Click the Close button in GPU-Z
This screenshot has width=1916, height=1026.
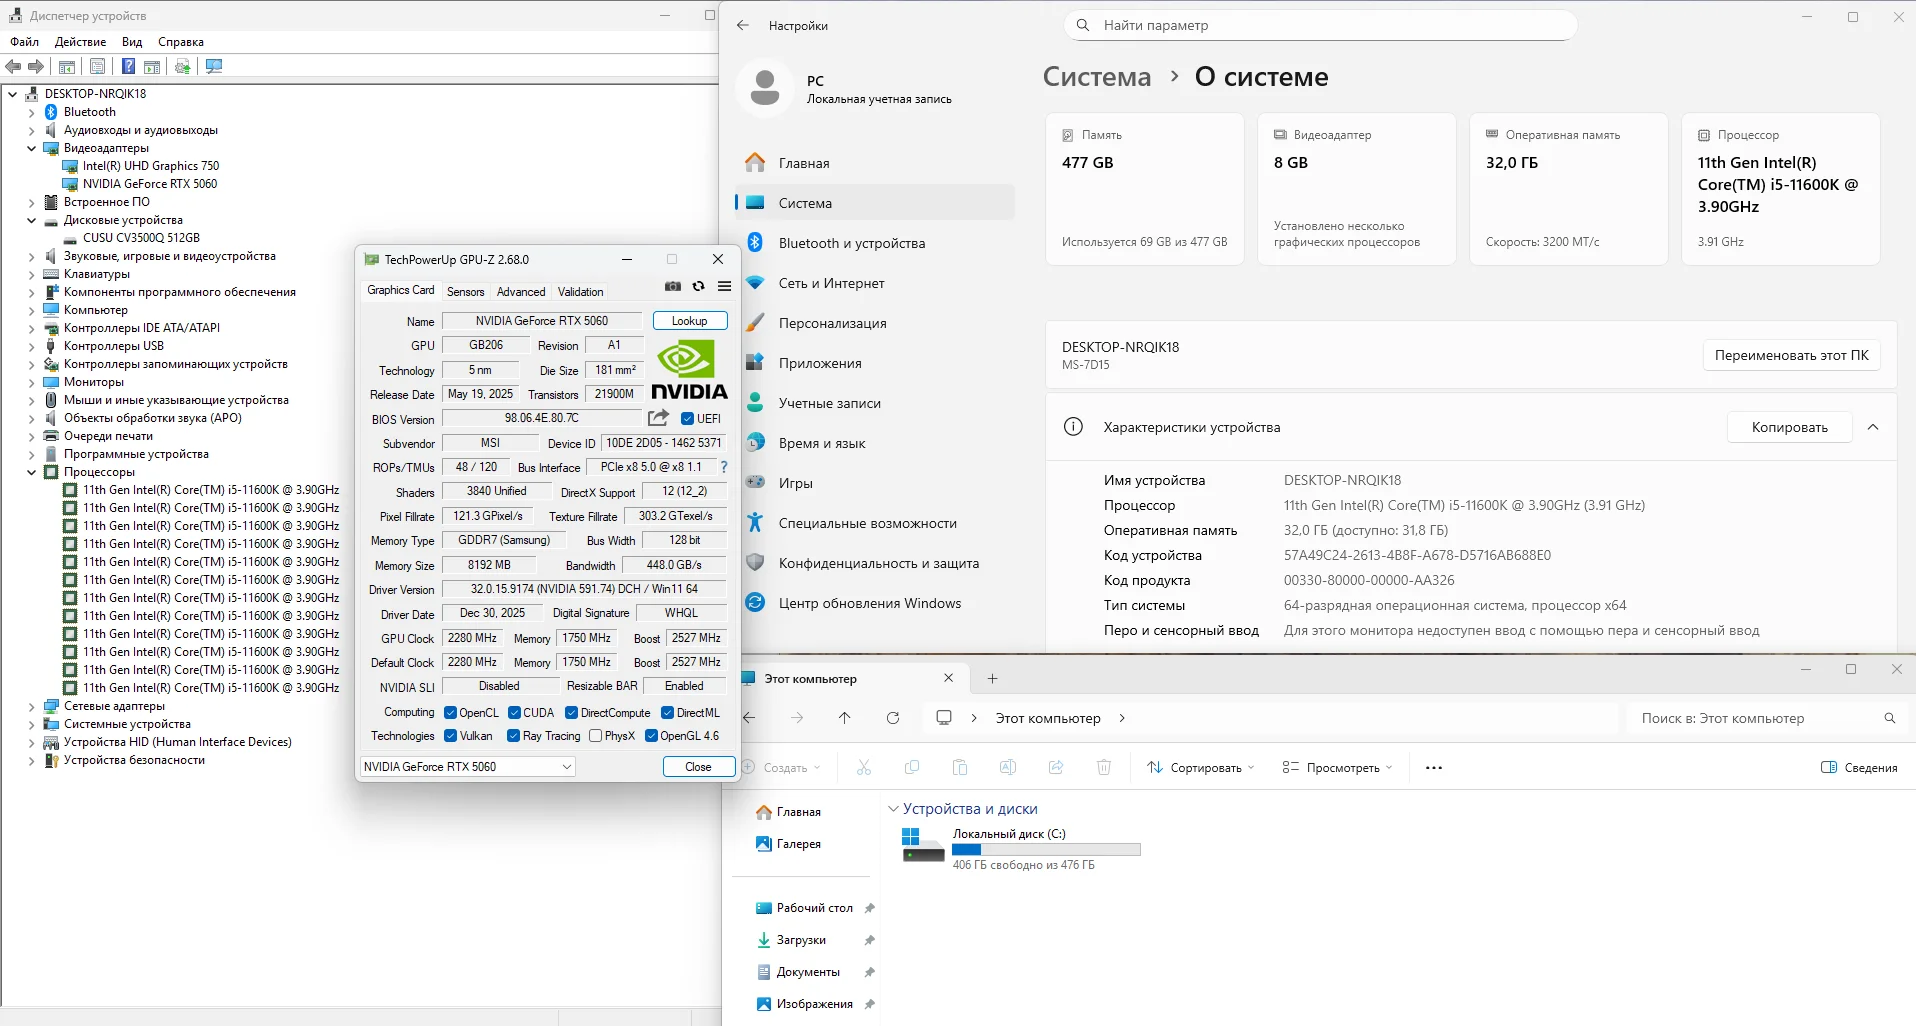(x=699, y=767)
